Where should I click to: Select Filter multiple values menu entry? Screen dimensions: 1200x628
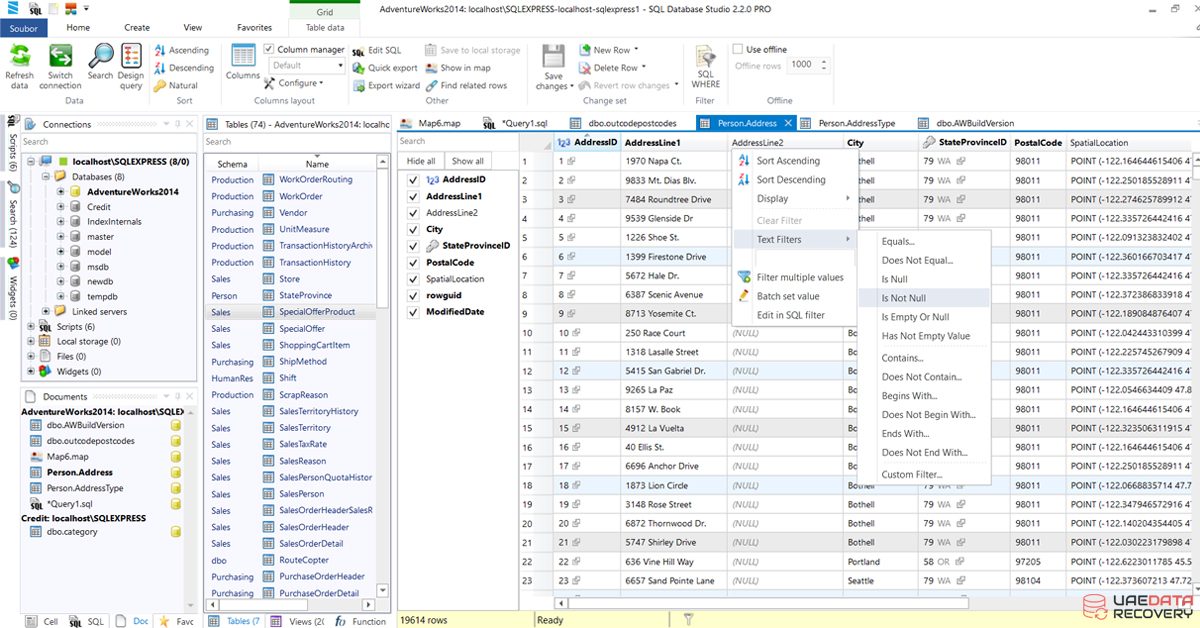point(790,278)
